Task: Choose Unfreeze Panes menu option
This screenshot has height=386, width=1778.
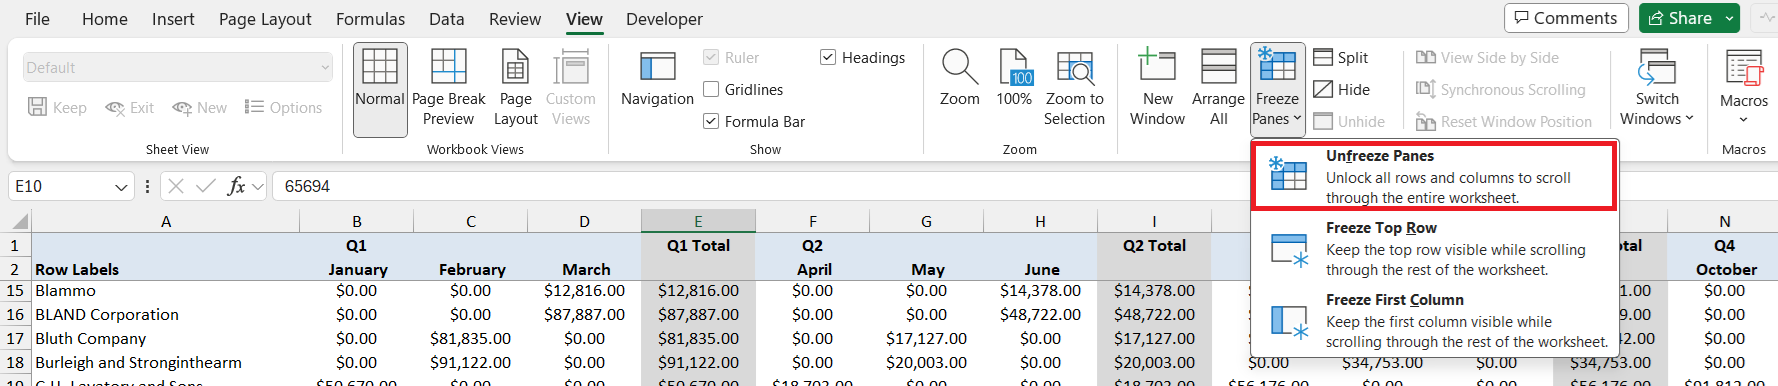Action: 1434,176
